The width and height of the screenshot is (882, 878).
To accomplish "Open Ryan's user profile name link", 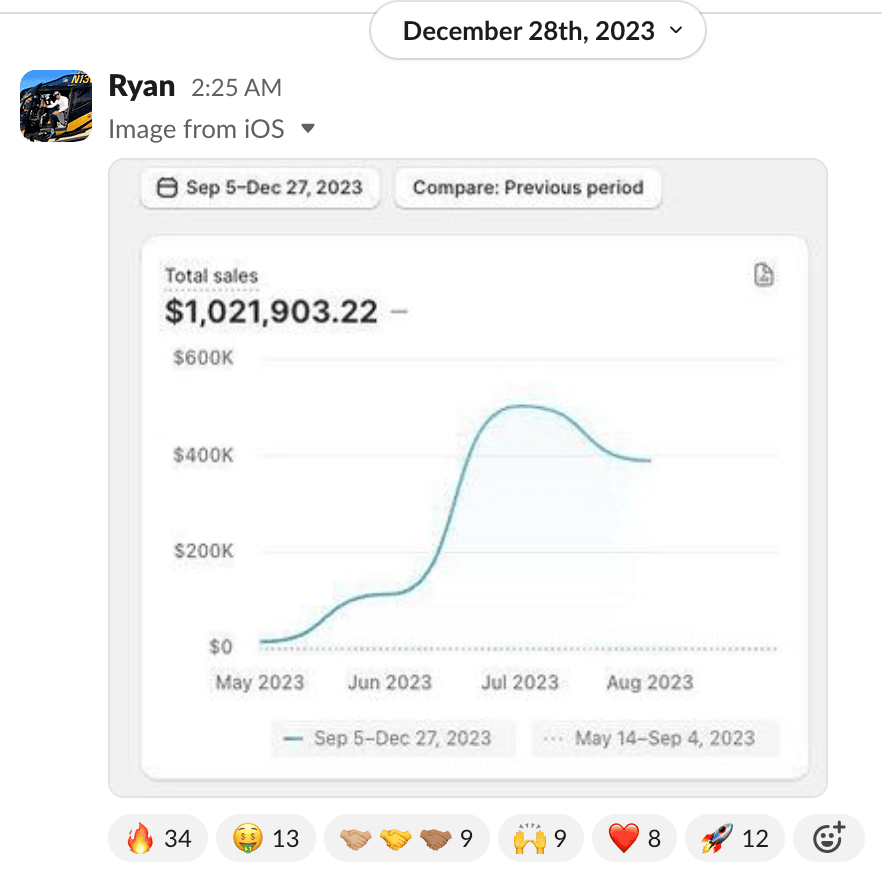I will (141, 87).
